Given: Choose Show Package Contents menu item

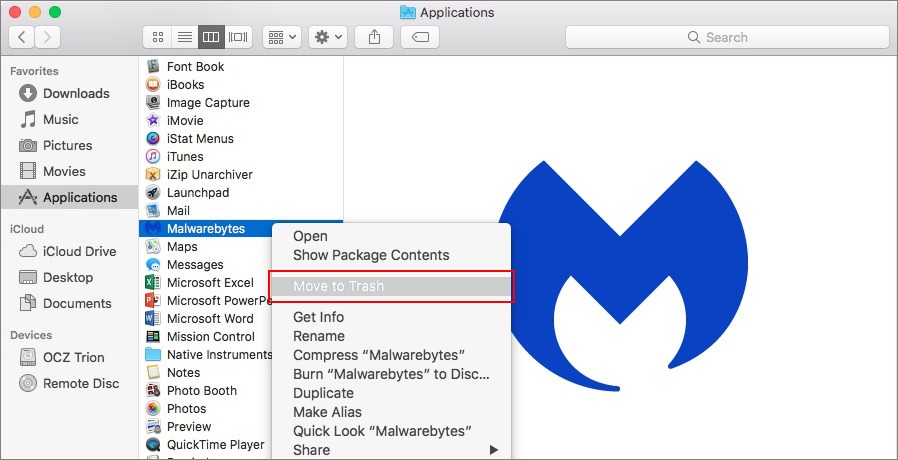Looking at the screenshot, I should (391, 255).
